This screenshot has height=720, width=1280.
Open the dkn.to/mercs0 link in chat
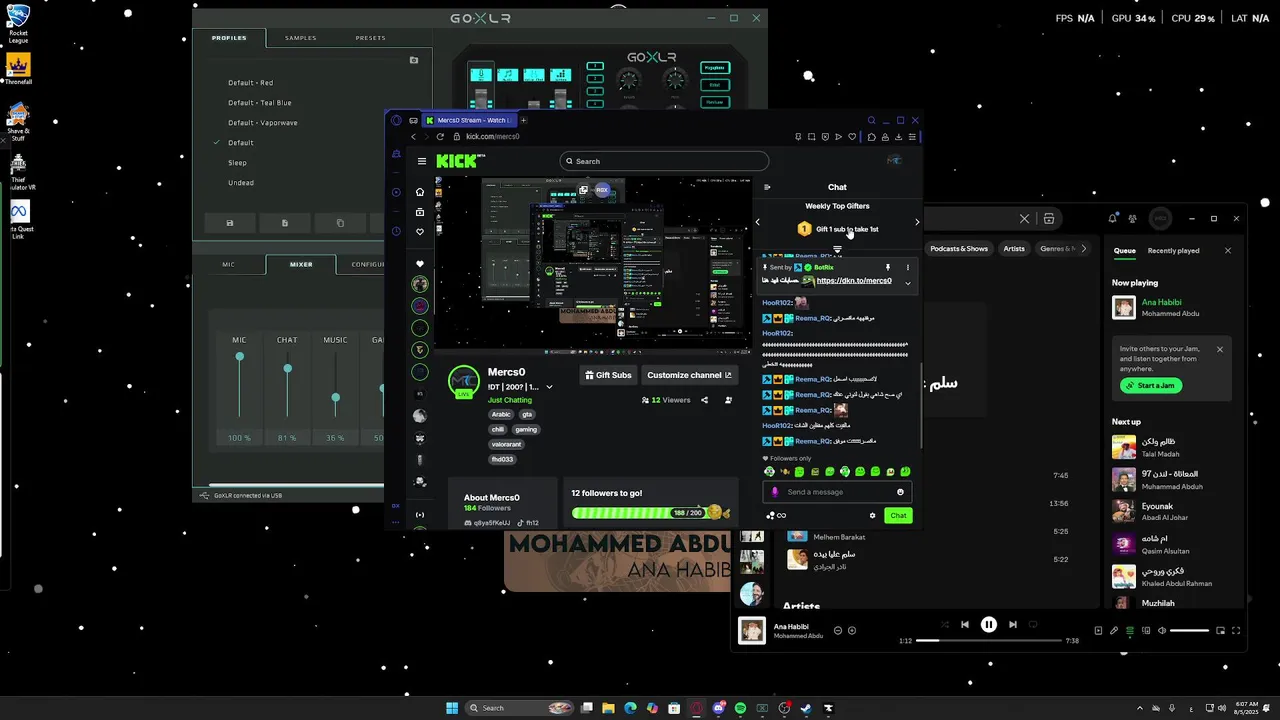click(853, 281)
